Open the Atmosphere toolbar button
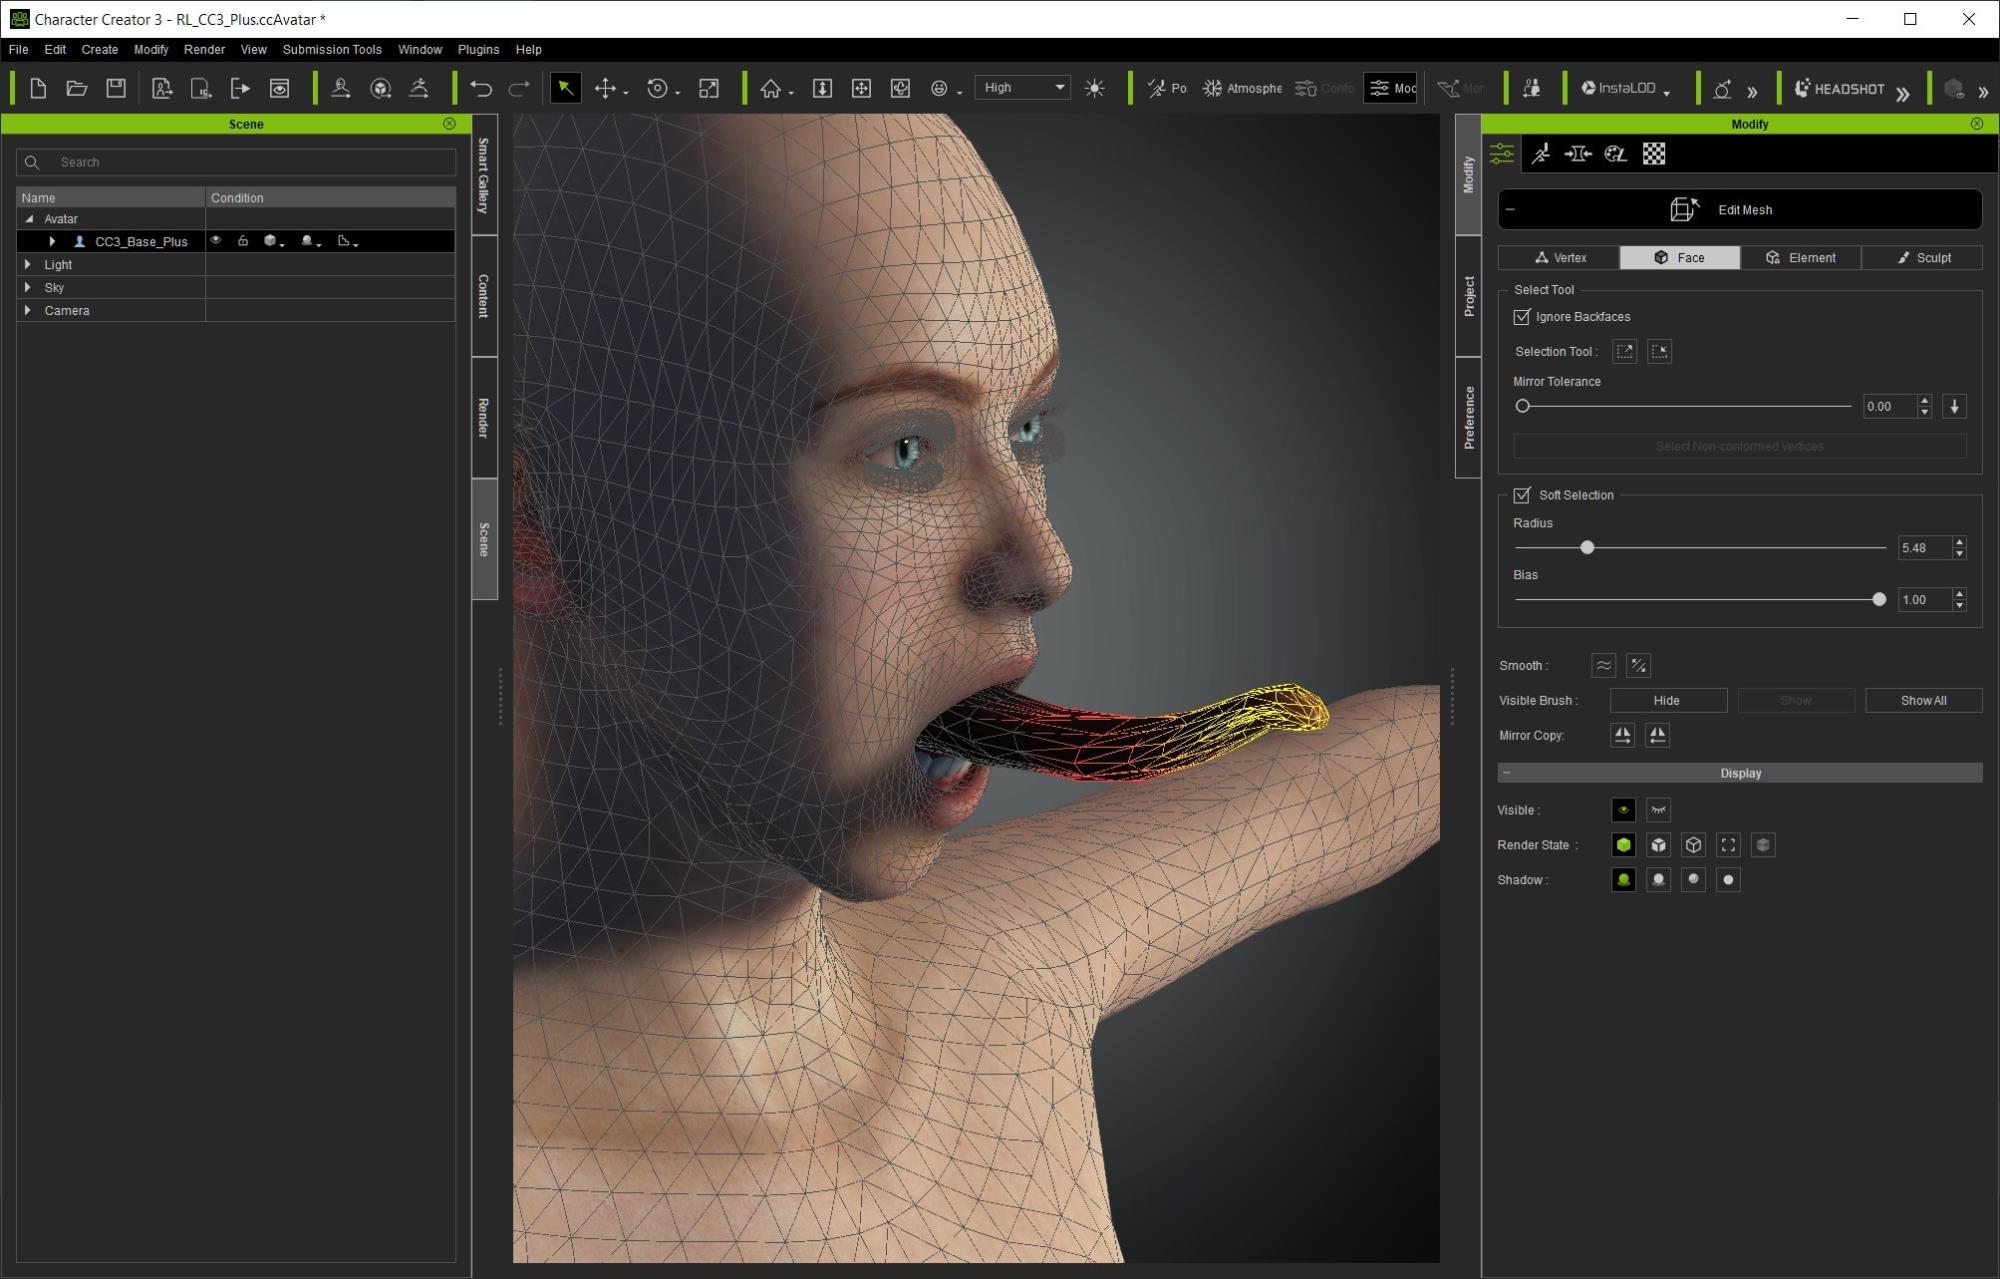 [1242, 88]
